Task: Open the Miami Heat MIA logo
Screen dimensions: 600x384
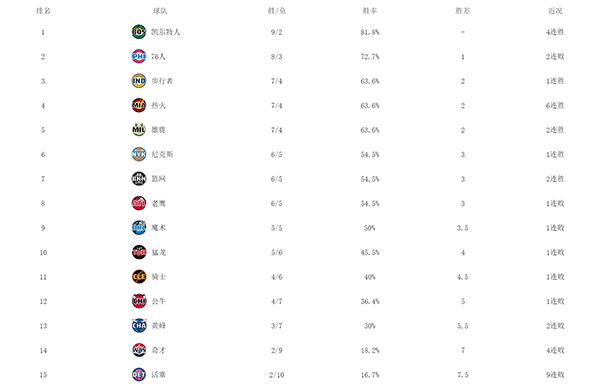Action: pyautogui.click(x=139, y=105)
